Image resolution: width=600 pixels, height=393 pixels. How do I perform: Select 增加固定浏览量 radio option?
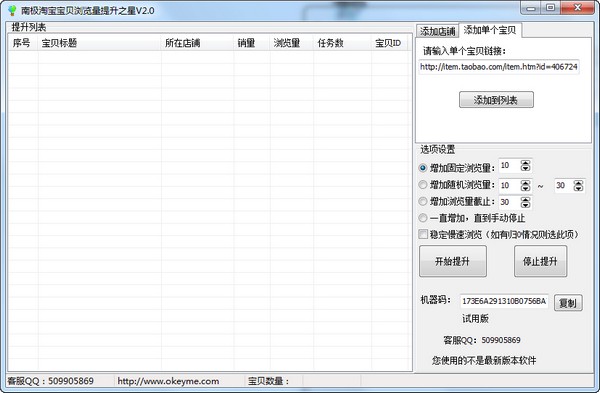click(422, 168)
